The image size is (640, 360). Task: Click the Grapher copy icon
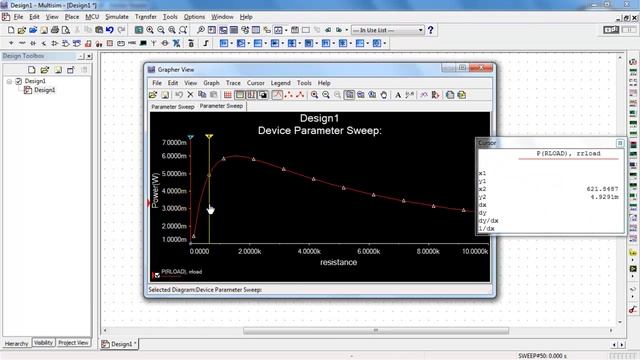[202, 95]
